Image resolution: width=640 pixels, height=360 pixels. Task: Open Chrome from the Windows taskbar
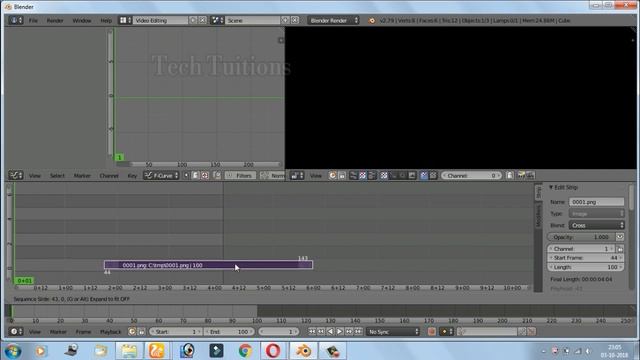coord(245,351)
